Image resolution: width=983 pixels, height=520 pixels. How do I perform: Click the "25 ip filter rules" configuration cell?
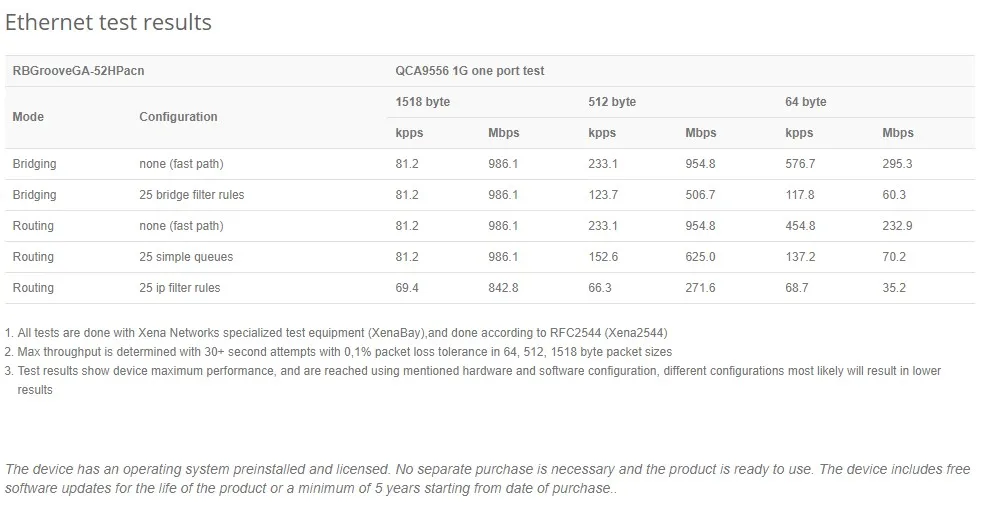point(180,288)
